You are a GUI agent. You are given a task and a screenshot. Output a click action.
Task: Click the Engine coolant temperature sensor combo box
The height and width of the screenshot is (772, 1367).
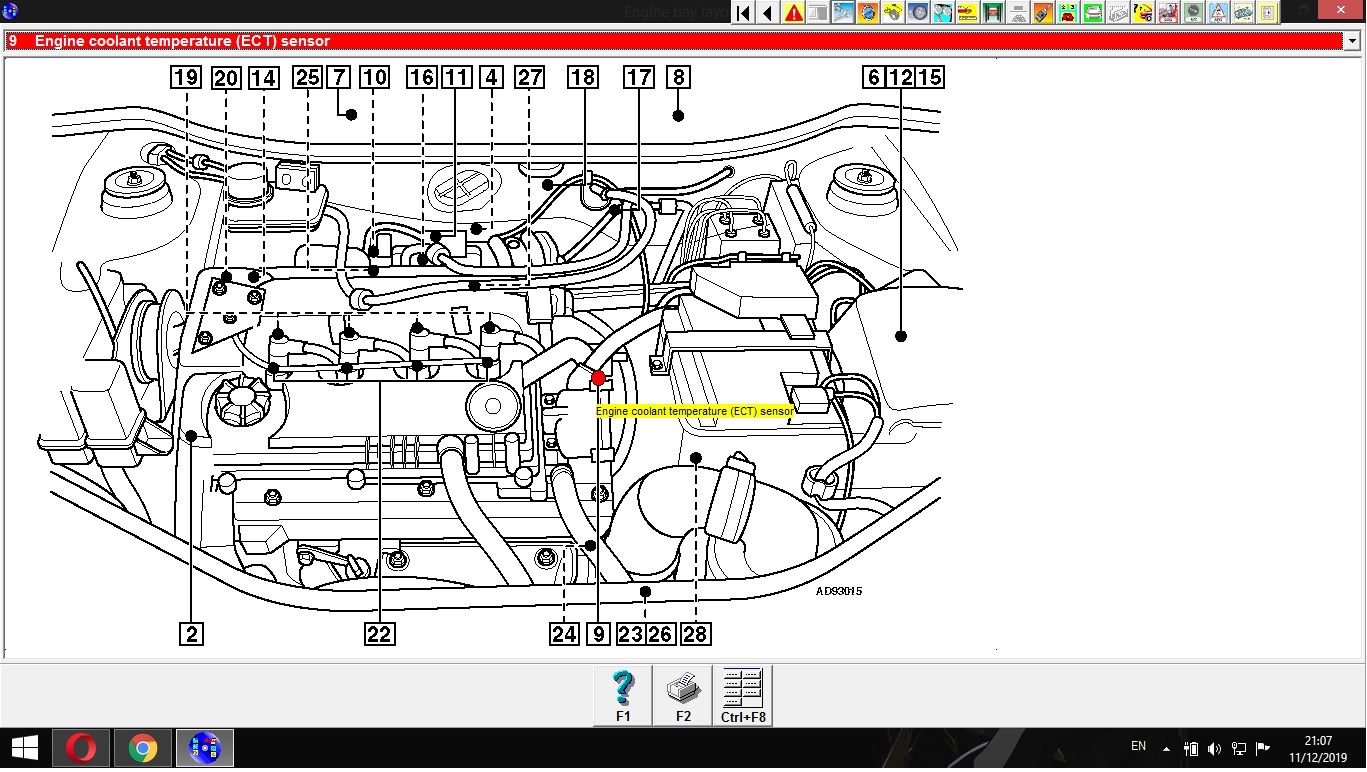672,41
